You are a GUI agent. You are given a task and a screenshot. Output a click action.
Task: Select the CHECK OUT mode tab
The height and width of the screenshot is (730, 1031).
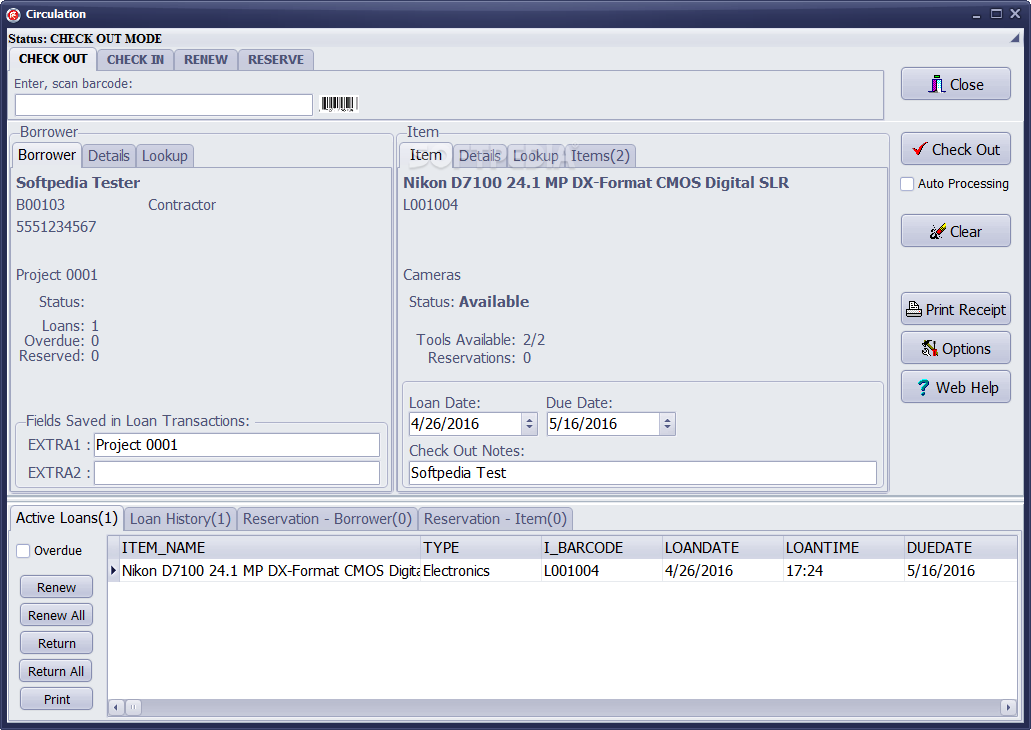click(x=53, y=59)
